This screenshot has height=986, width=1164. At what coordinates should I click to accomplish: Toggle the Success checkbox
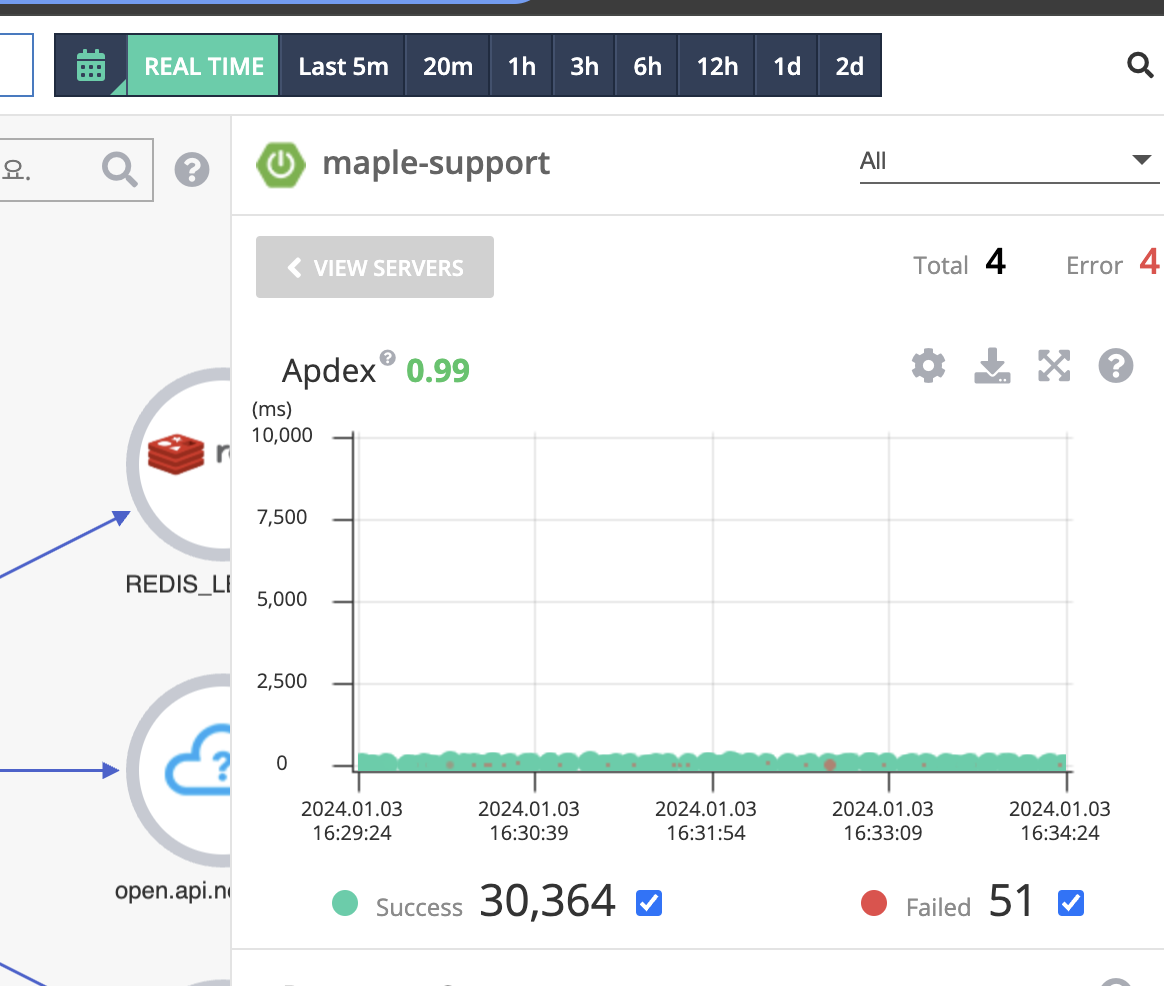point(649,903)
